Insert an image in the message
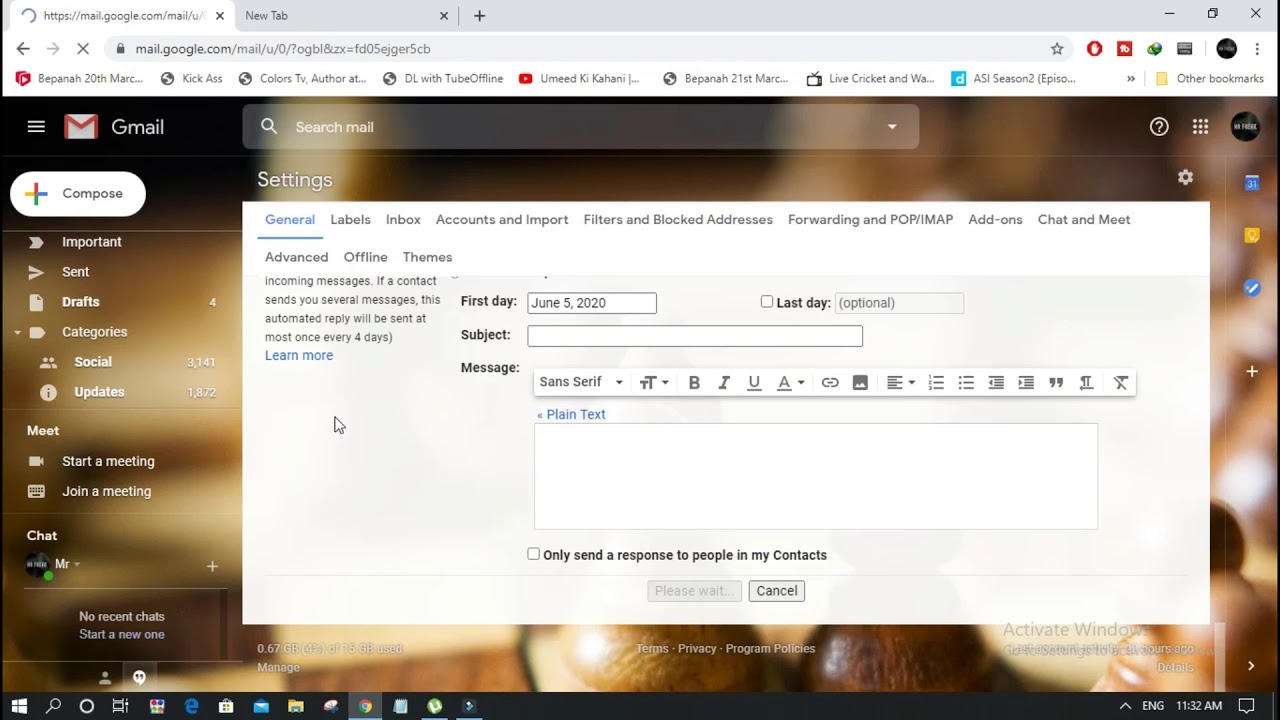Viewport: 1280px width, 720px height. coord(860,382)
